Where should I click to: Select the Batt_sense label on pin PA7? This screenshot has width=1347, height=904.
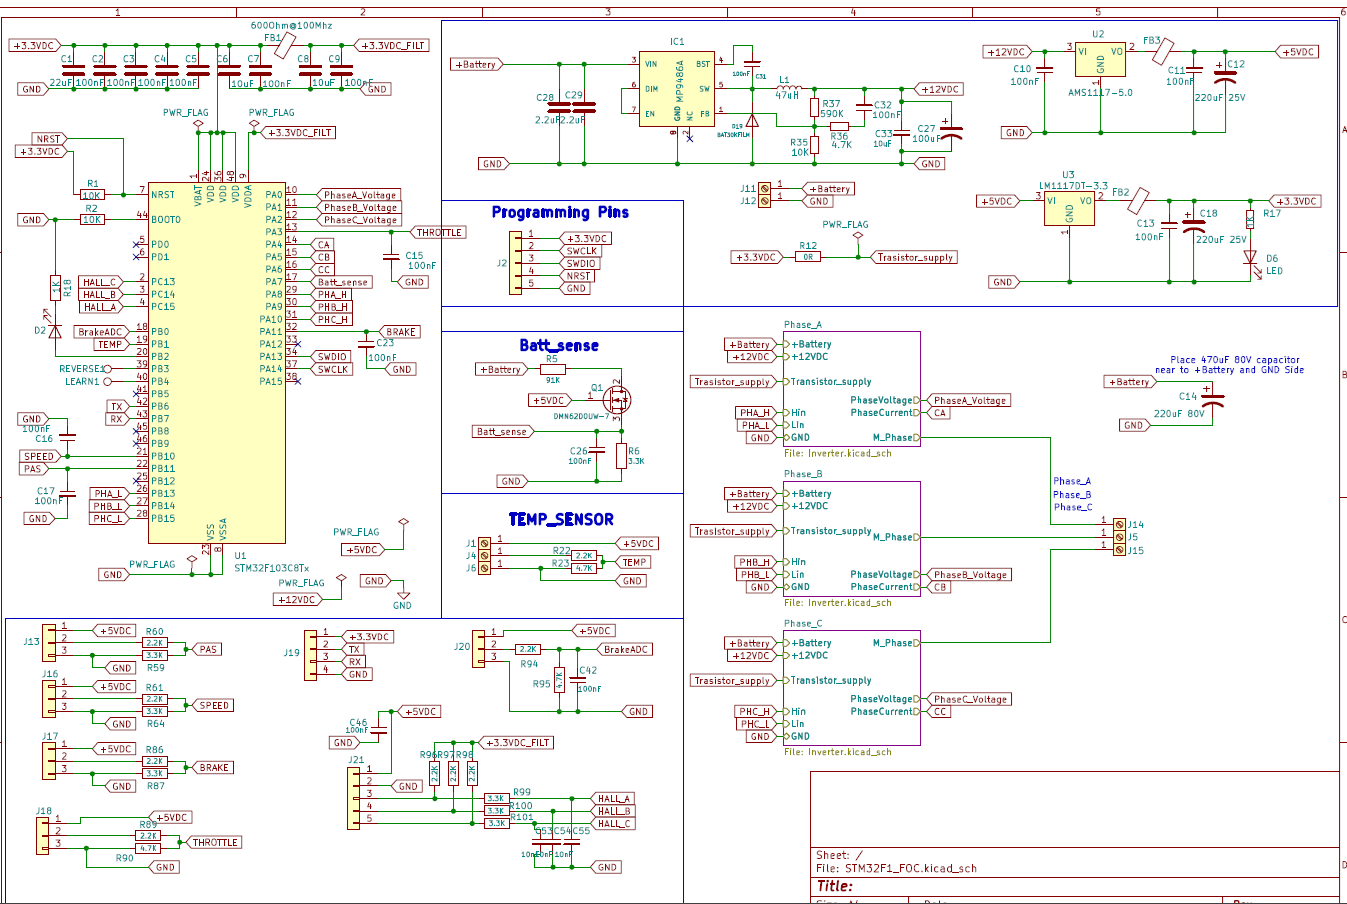pos(344,282)
